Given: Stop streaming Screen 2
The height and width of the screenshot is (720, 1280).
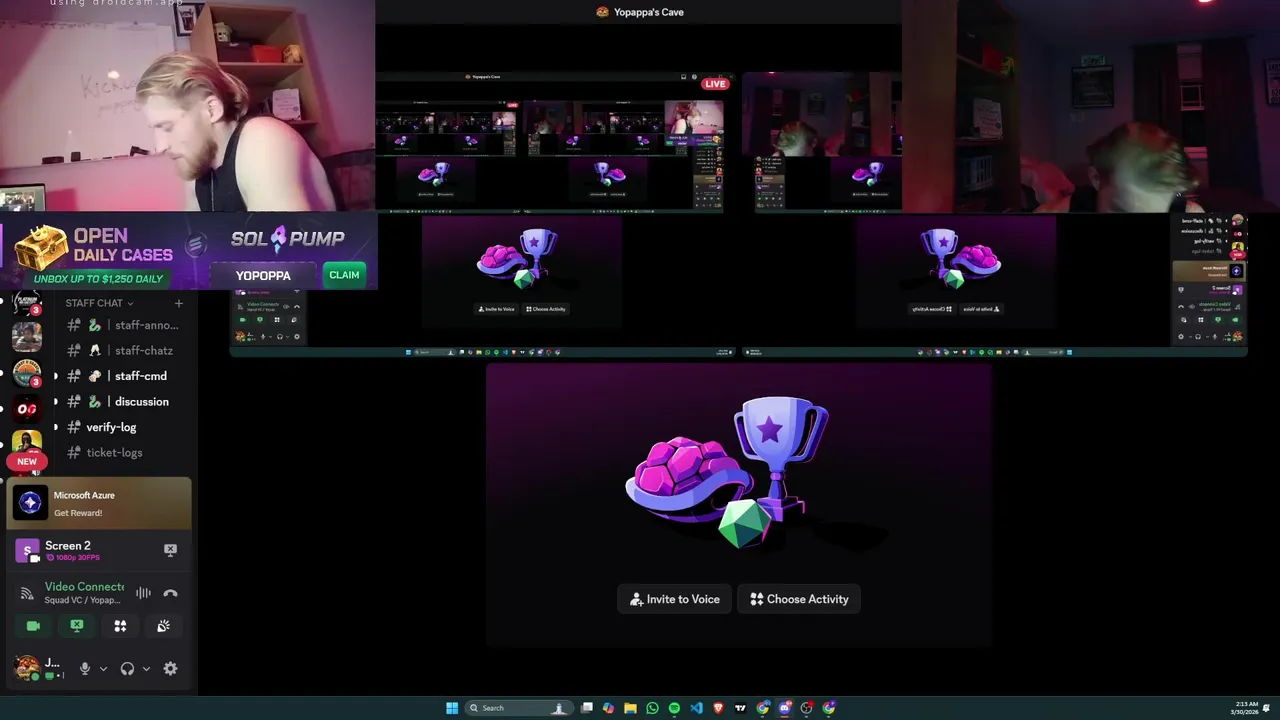Looking at the screenshot, I should [170, 550].
